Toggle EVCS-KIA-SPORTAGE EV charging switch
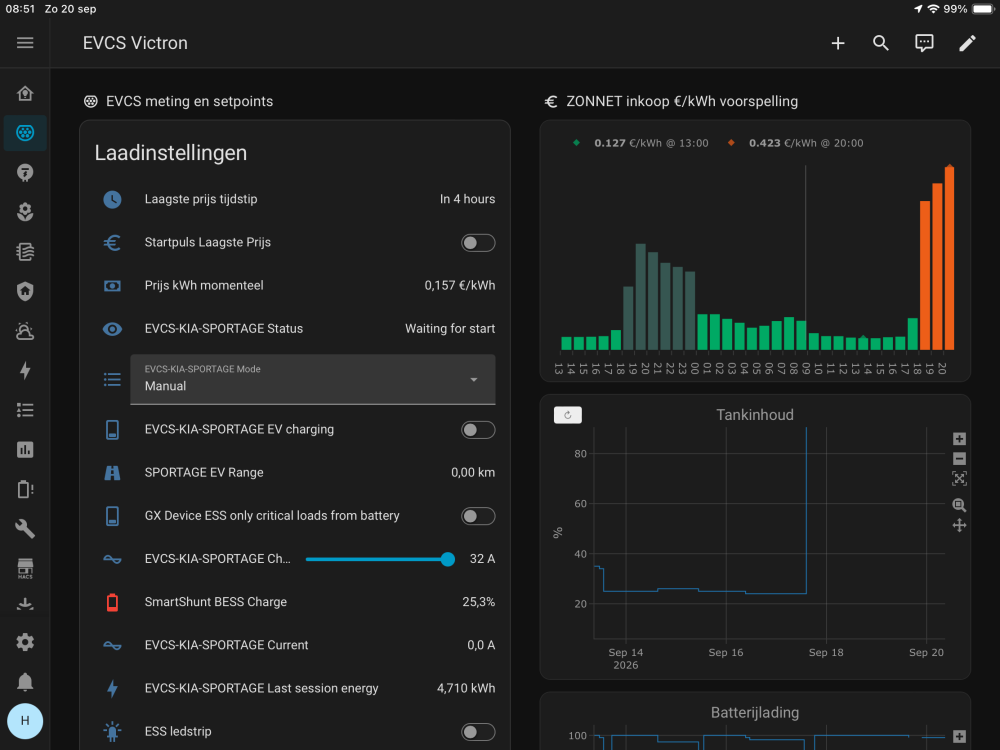Viewport: 1000px width, 750px height. tap(478, 430)
